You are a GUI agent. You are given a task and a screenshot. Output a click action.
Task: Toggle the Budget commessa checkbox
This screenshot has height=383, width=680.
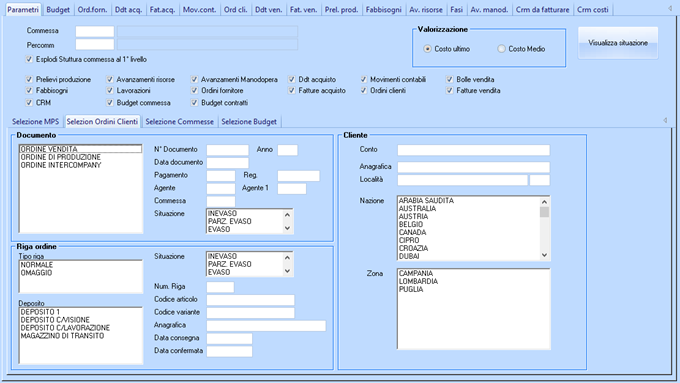(x=110, y=103)
